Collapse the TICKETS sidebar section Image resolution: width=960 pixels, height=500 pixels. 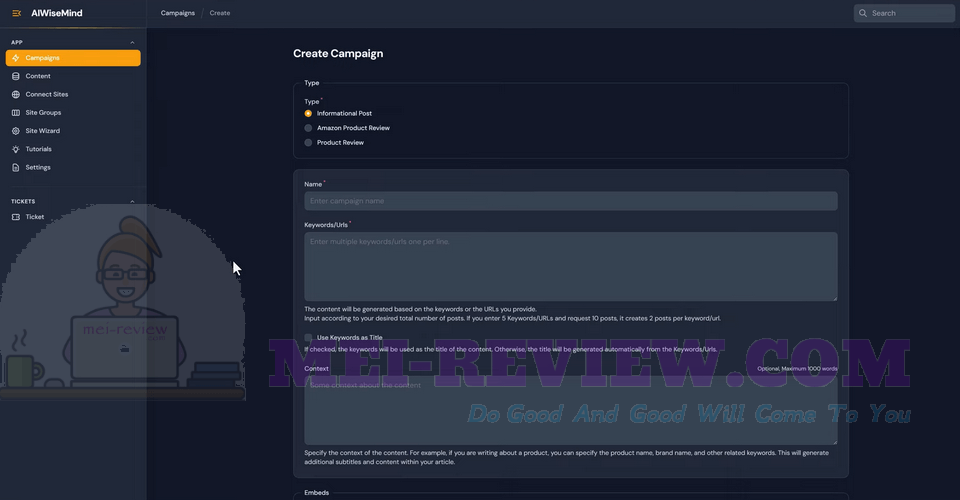coord(132,201)
